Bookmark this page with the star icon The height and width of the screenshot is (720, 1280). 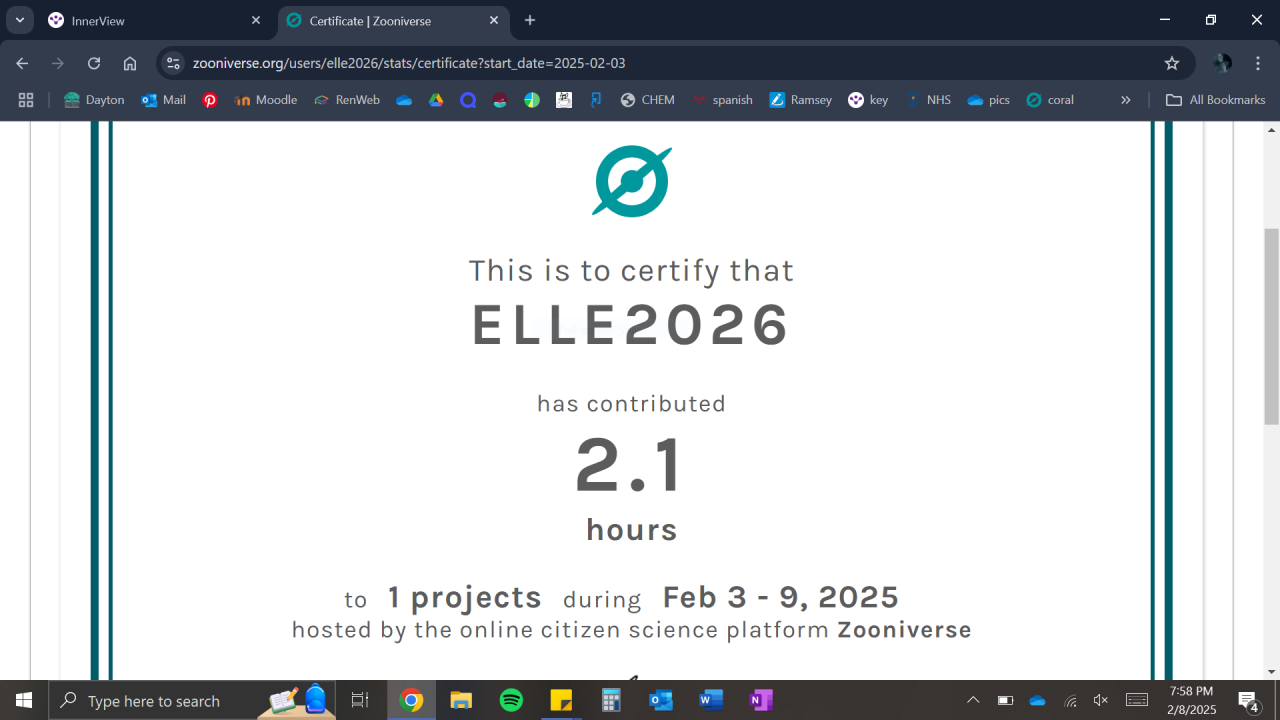(1172, 63)
